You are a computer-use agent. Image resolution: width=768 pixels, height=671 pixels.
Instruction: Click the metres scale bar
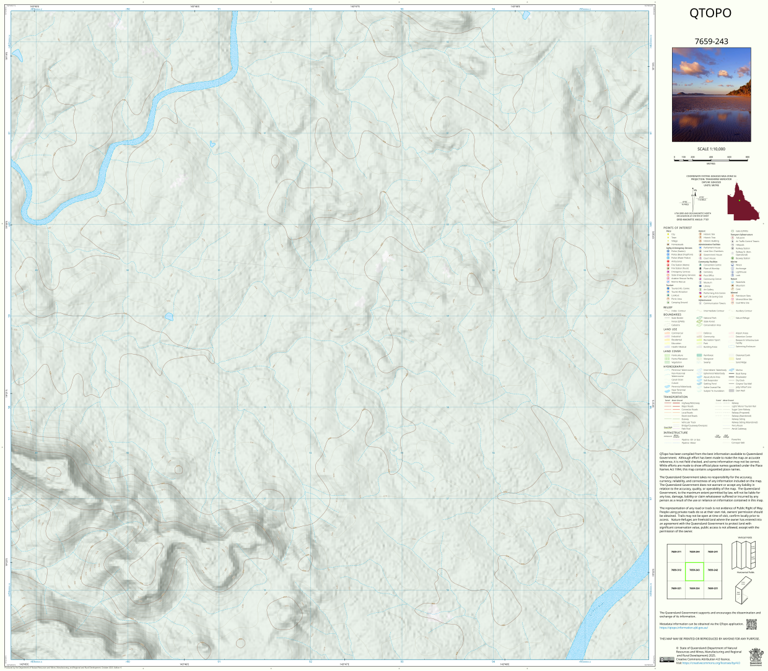point(711,158)
